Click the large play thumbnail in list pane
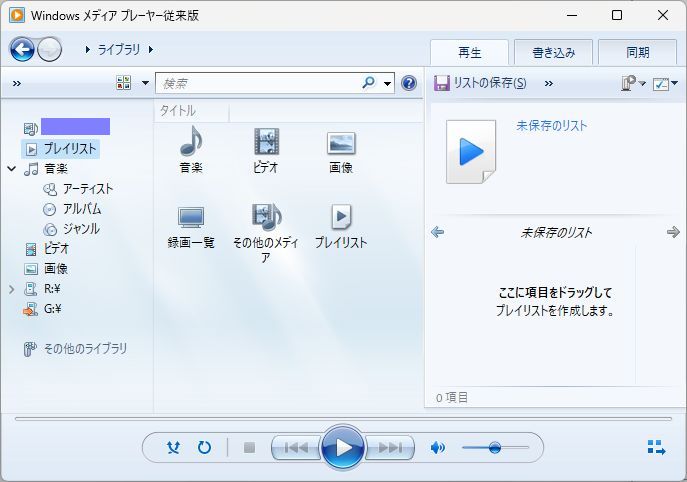The width and height of the screenshot is (687, 482). tap(471, 152)
